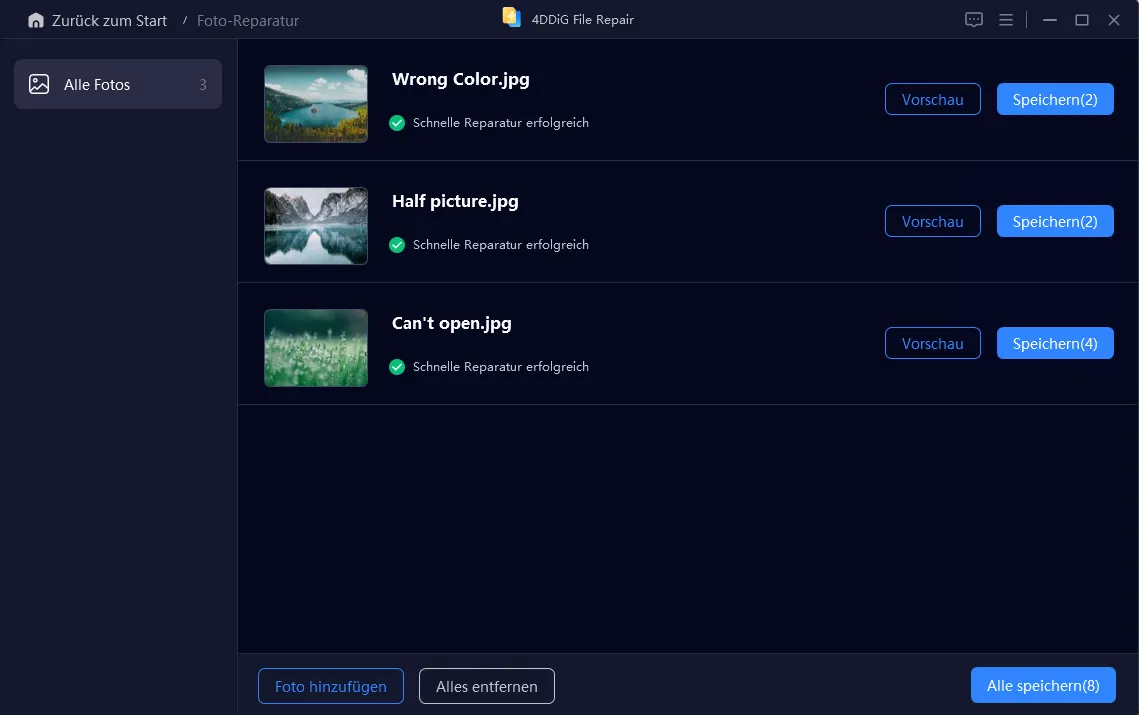
Task: Open the hamburger menu icon
Action: click(x=1006, y=20)
